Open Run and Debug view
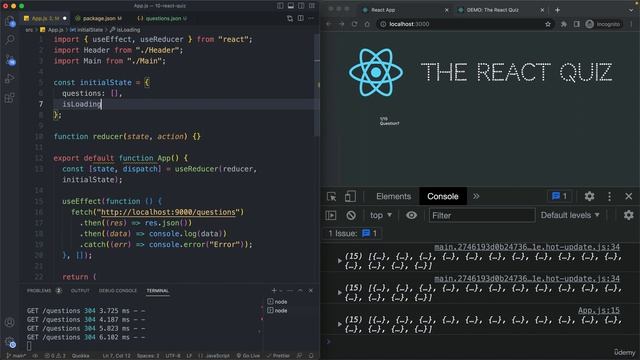 coord(10,78)
